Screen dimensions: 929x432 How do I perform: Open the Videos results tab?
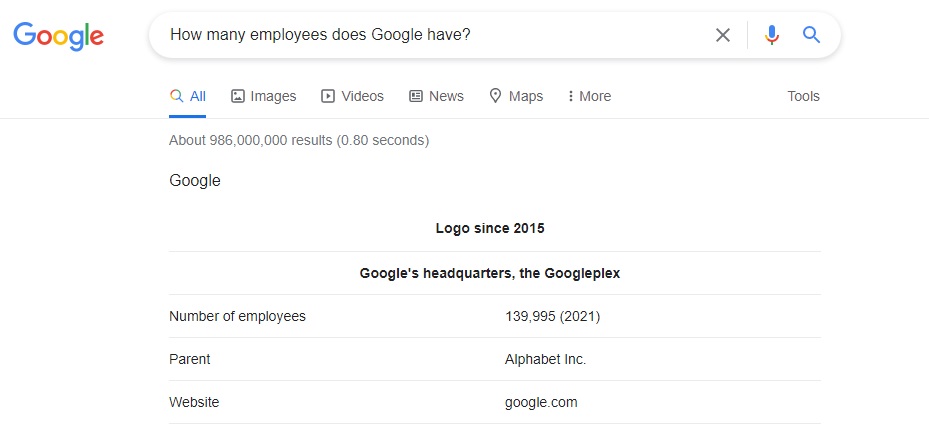[362, 96]
